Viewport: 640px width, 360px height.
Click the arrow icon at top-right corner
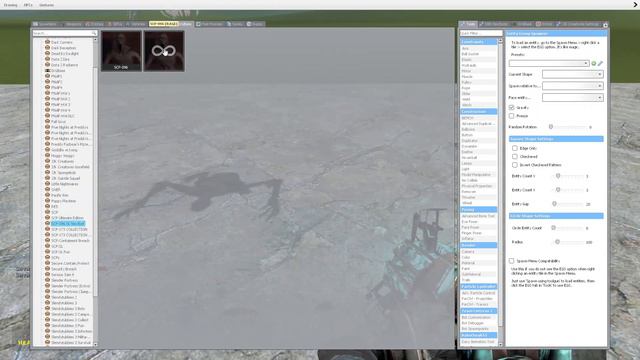pos(635,4)
